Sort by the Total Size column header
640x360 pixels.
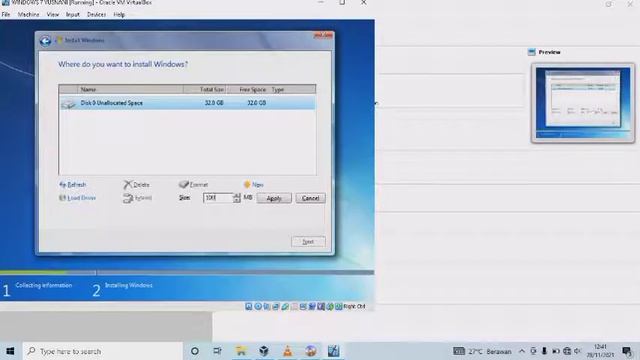point(205,89)
